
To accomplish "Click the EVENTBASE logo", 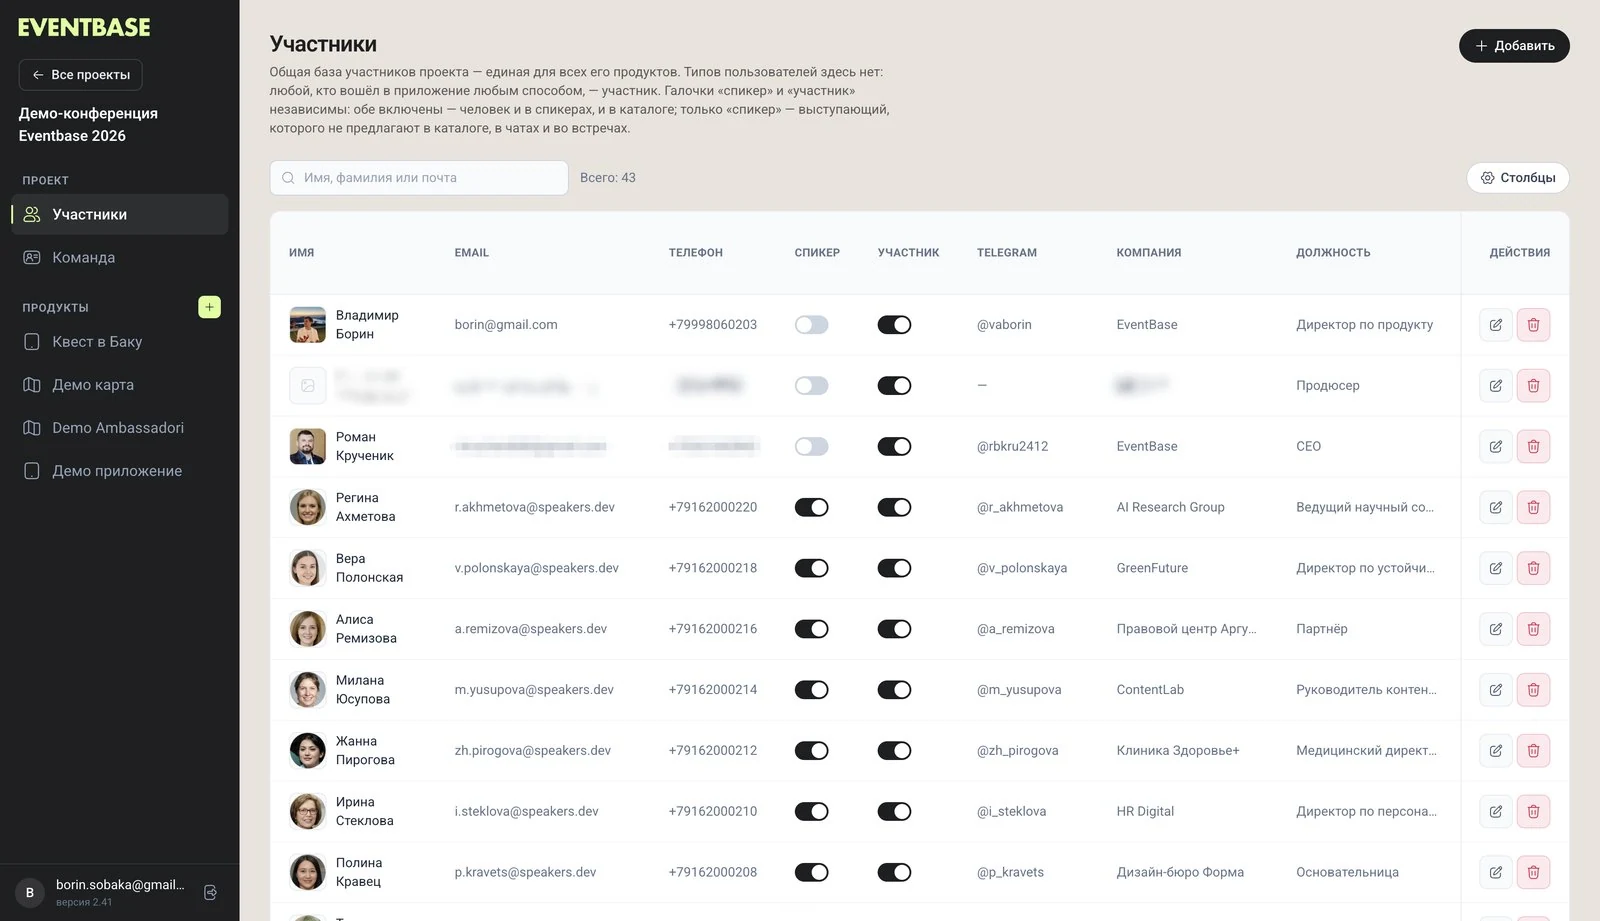I will coord(84,27).
